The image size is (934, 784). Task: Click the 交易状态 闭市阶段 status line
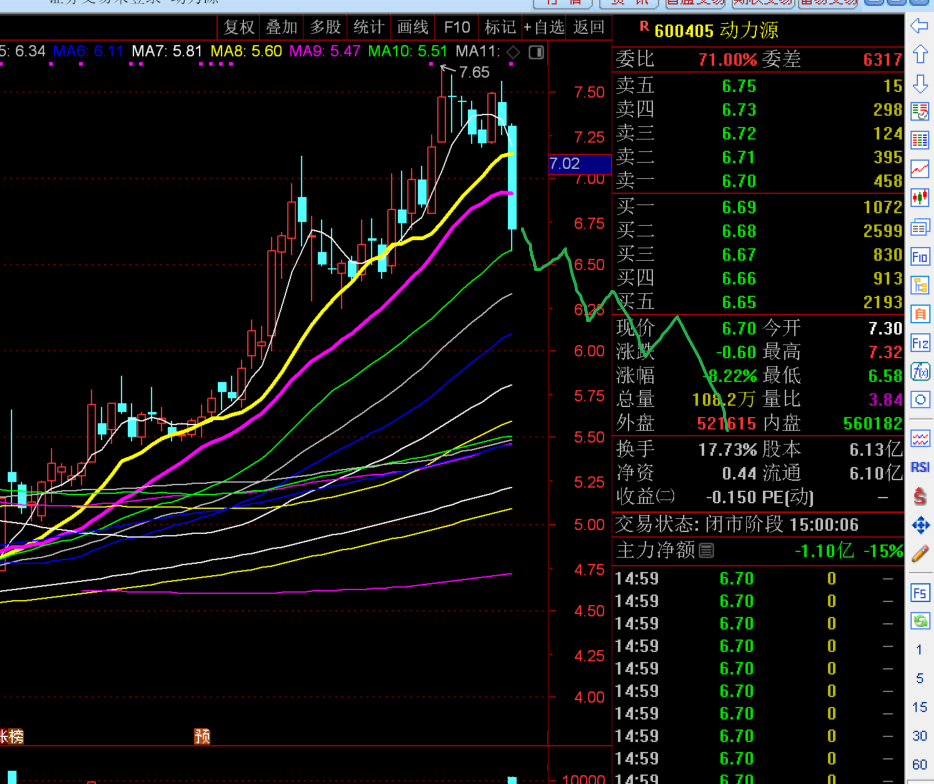tap(736, 524)
